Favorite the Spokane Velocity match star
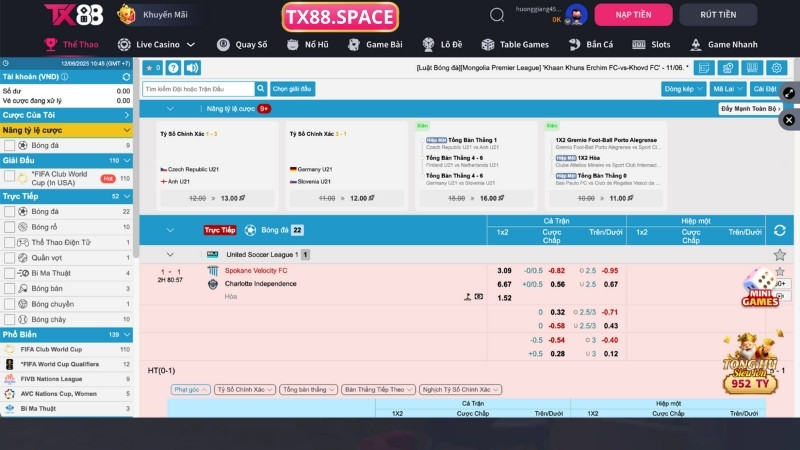800x450 pixels. click(x=780, y=271)
